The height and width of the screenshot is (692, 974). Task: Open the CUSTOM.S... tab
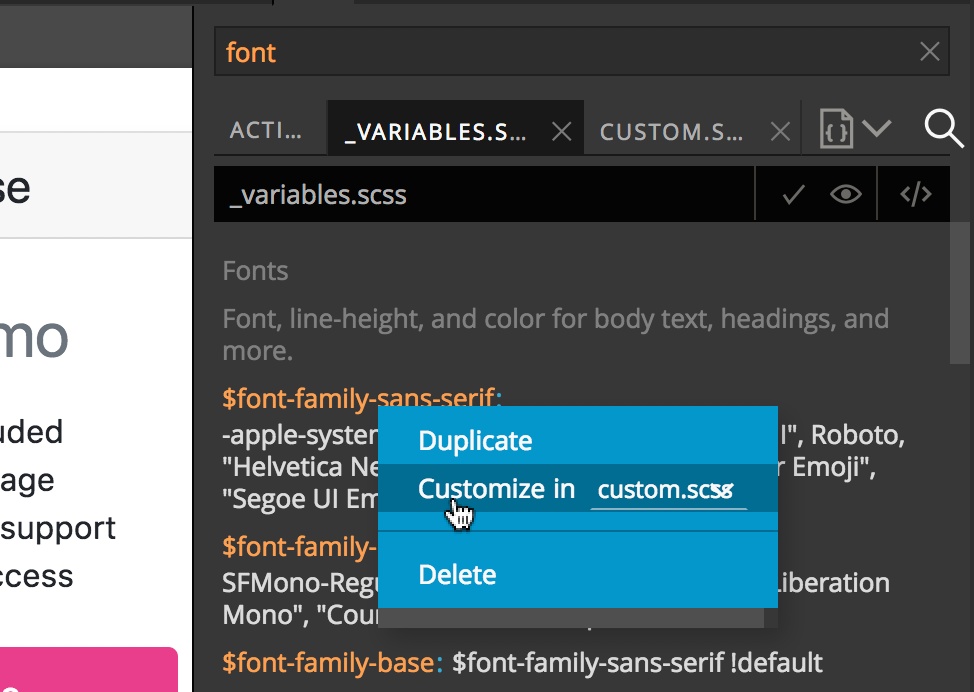[x=671, y=132]
